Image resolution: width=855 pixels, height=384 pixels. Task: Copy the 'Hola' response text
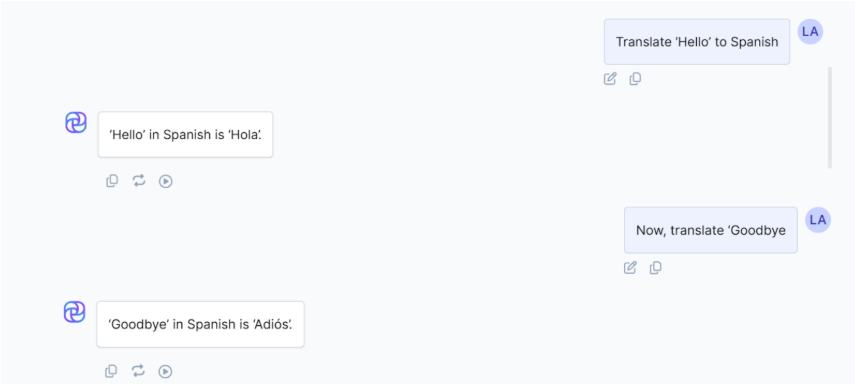(x=112, y=181)
